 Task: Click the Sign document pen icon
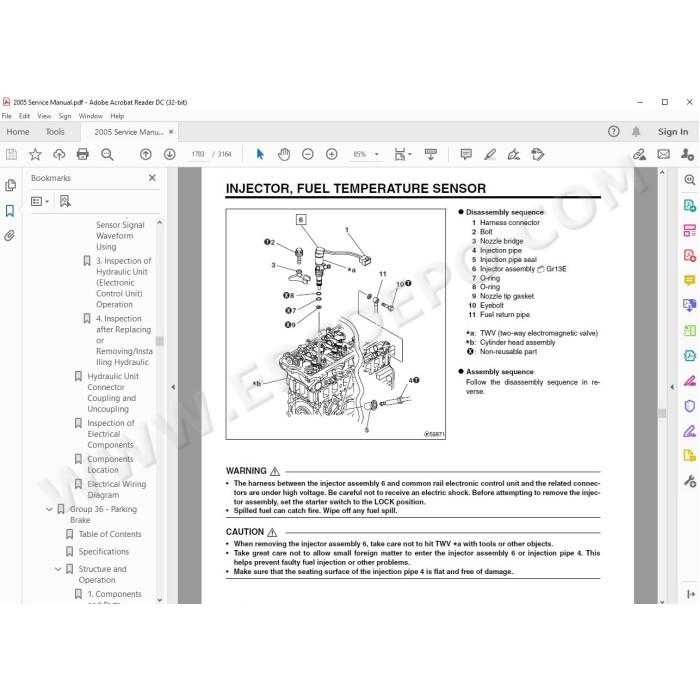[514, 154]
